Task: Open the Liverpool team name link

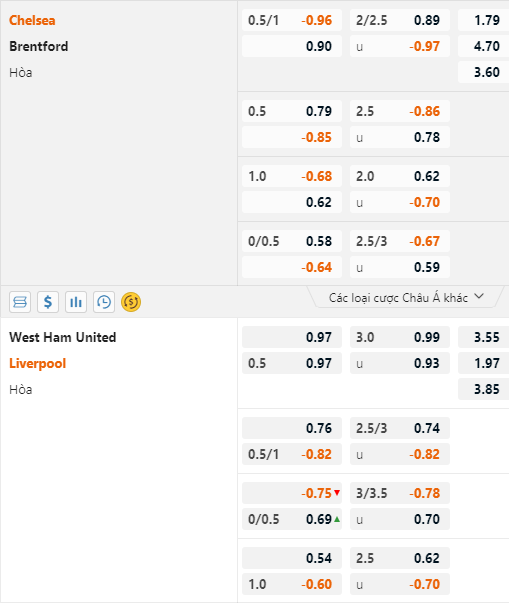Action: (38, 363)
